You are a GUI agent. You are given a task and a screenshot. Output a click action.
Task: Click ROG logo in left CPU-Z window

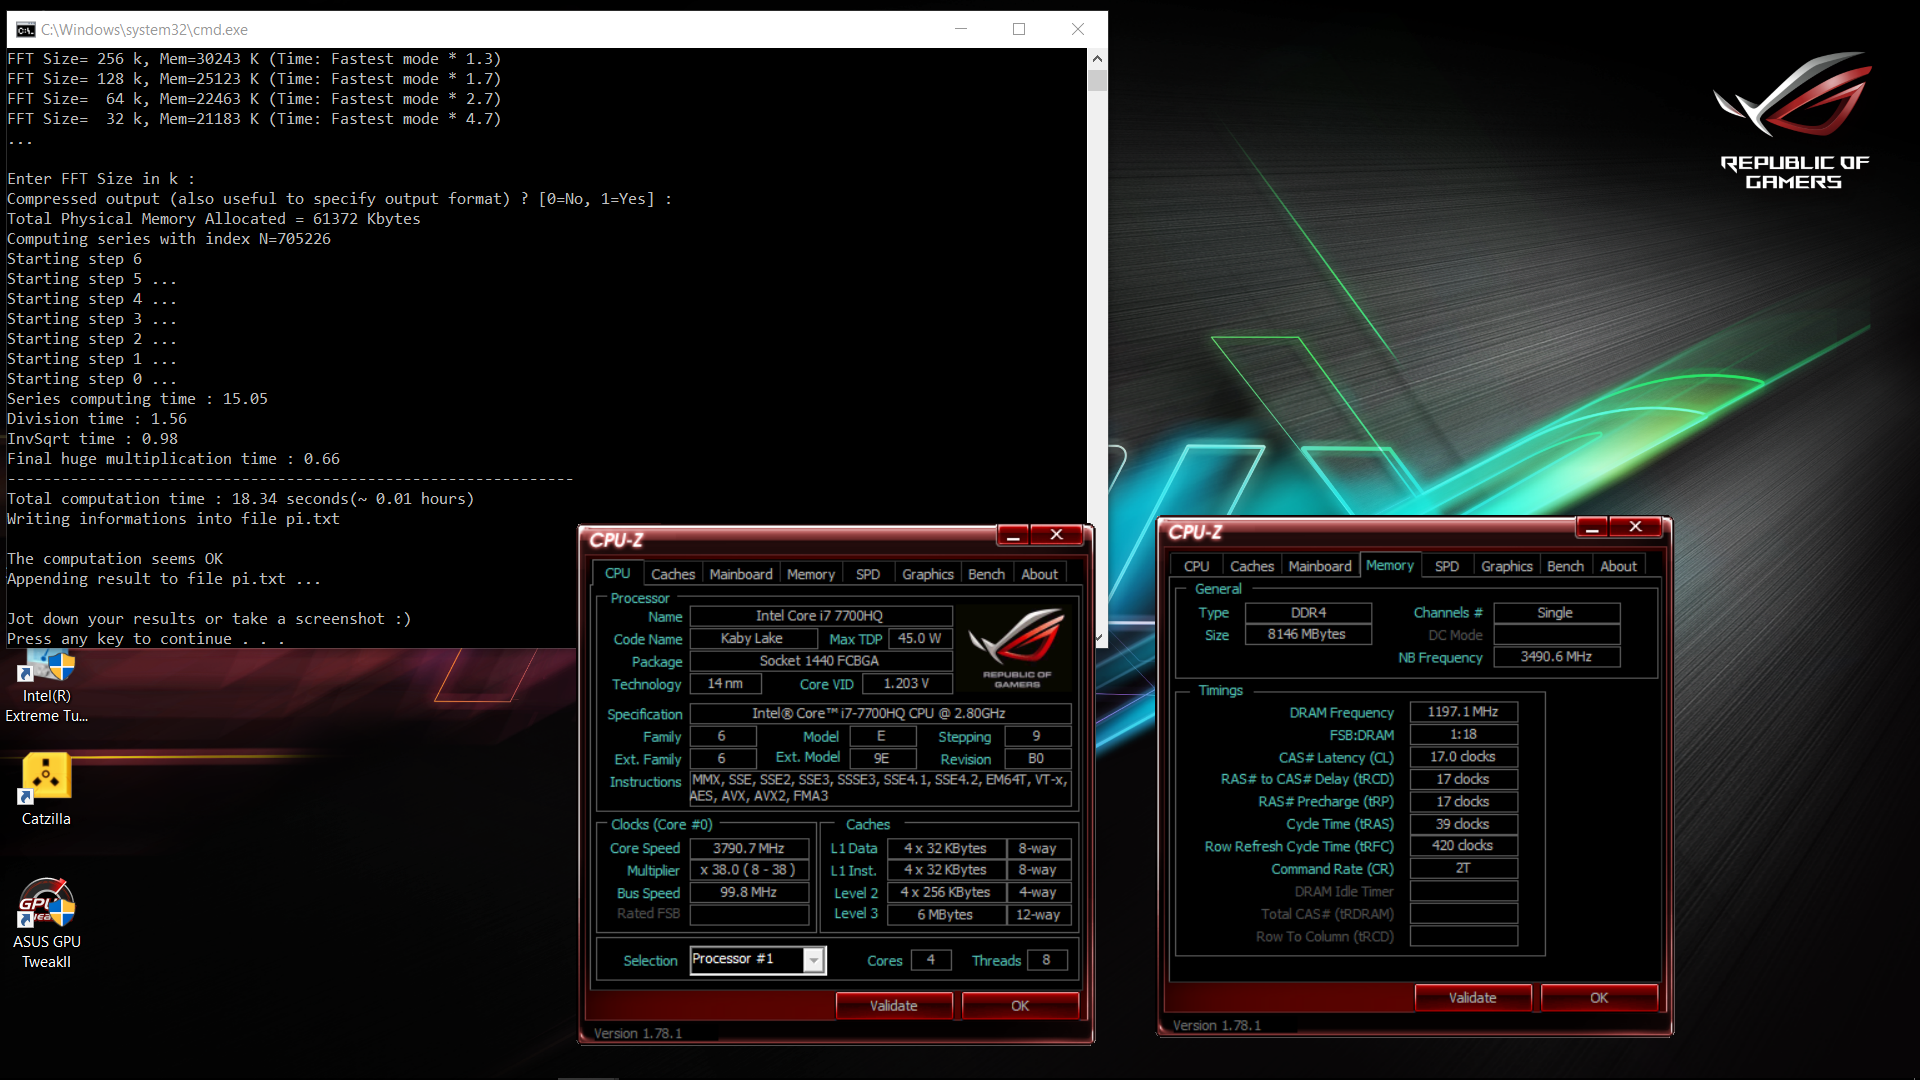[1016, 648]
